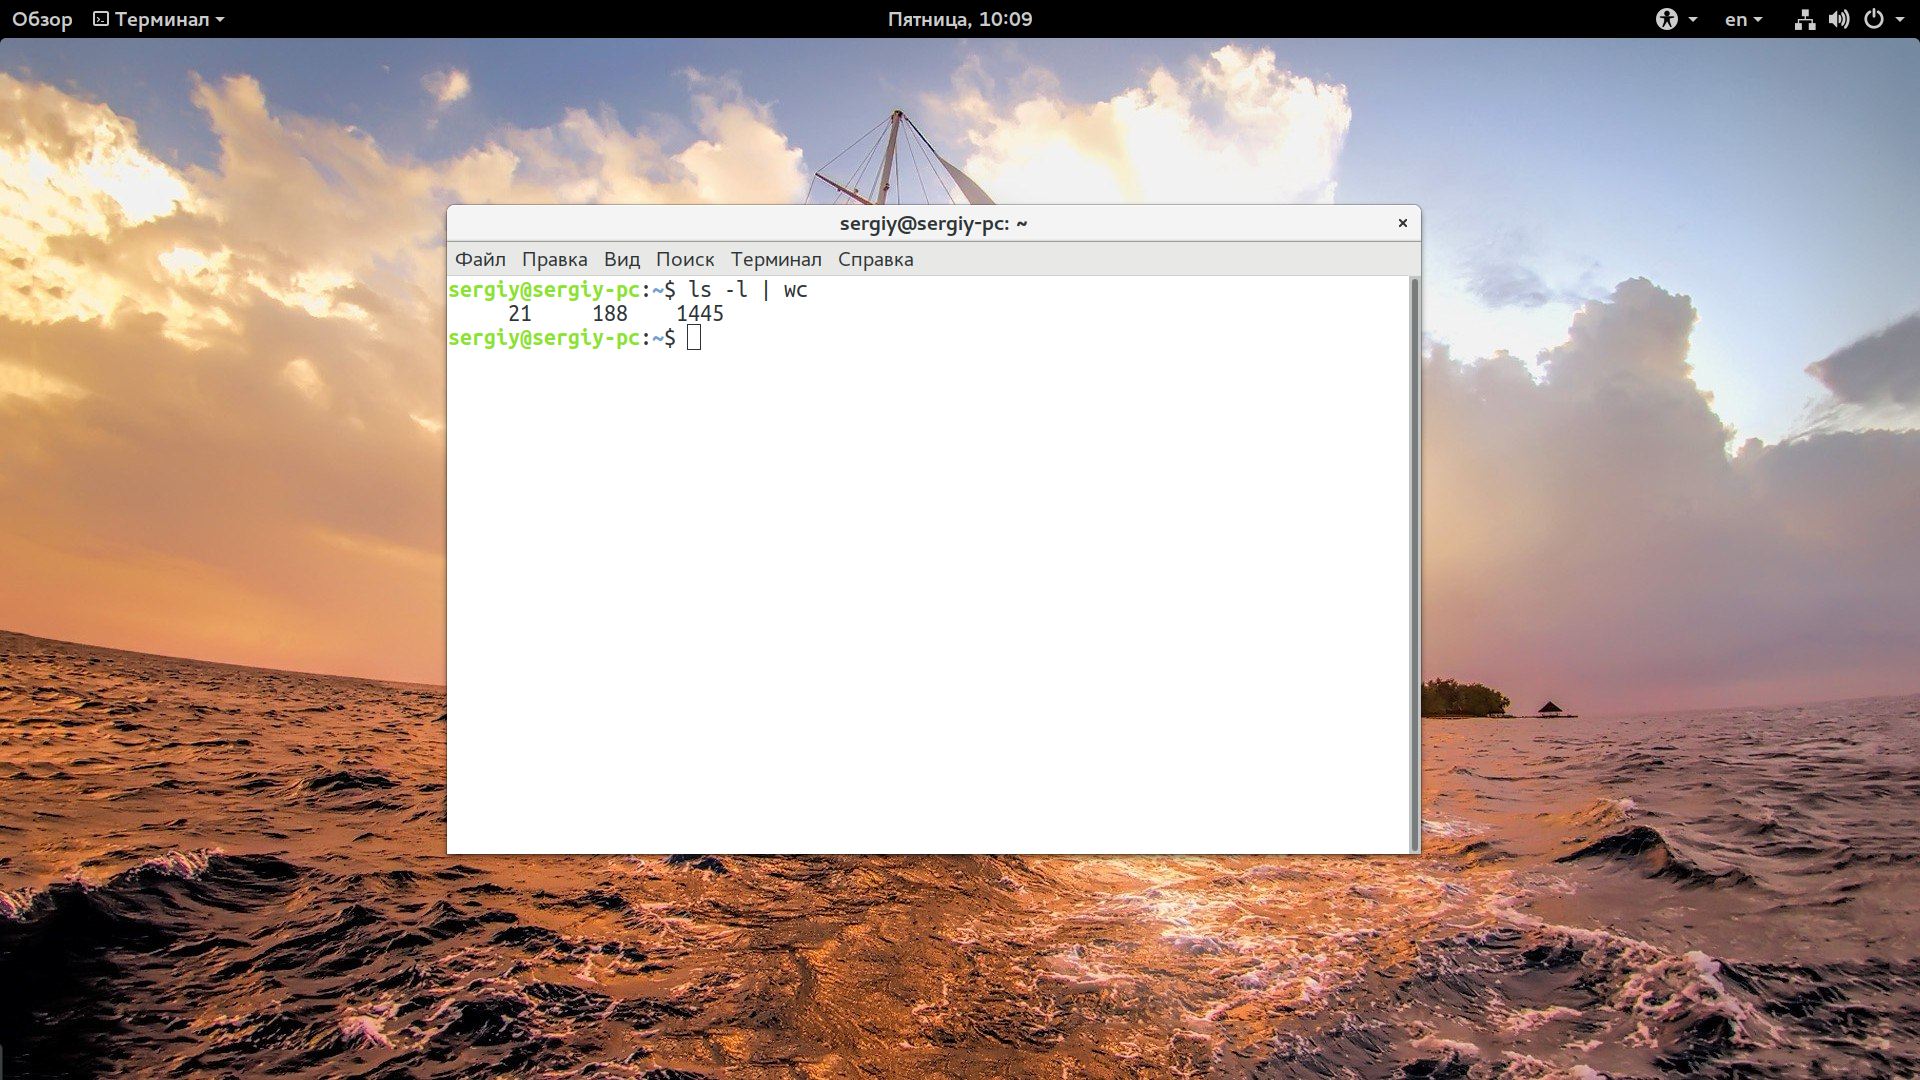Click the terminal cursor at the prompt
Viewport: 1920px width, 1080px height.
click(x=694, y=338)
